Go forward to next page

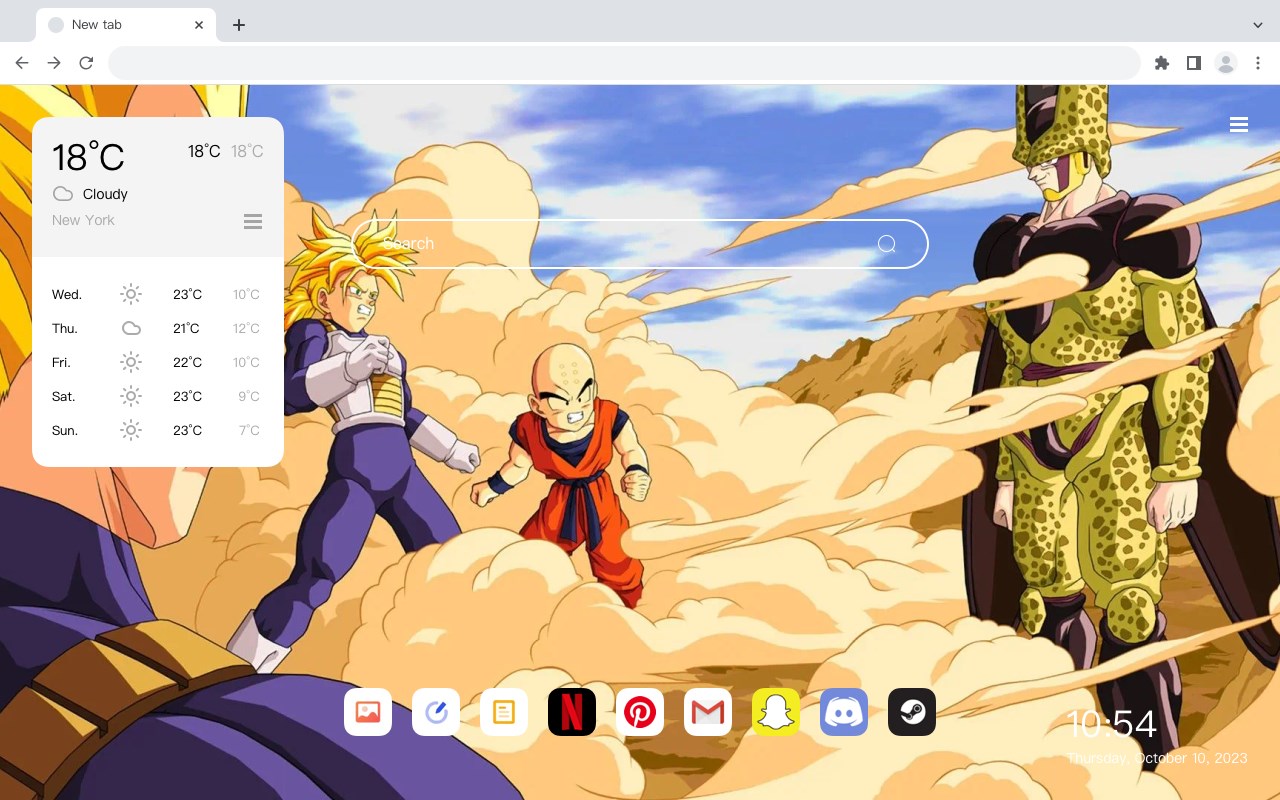tap(54, 63)
